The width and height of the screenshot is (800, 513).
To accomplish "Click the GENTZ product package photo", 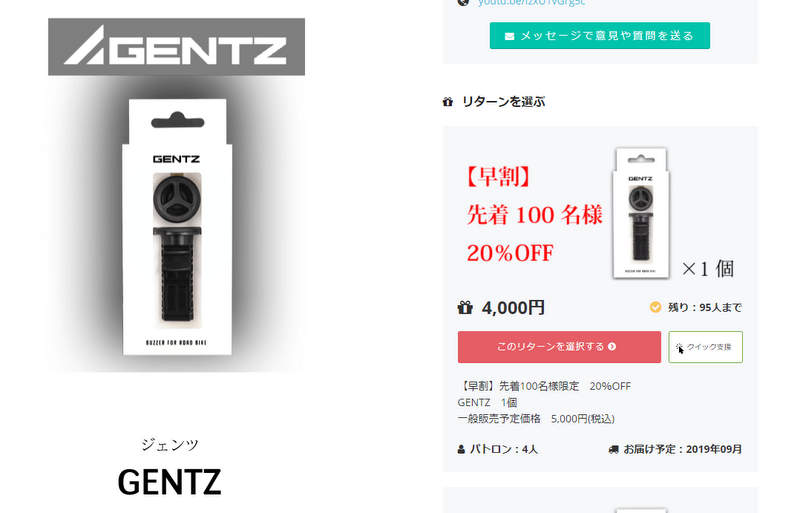I will click(x=177, y=225).
